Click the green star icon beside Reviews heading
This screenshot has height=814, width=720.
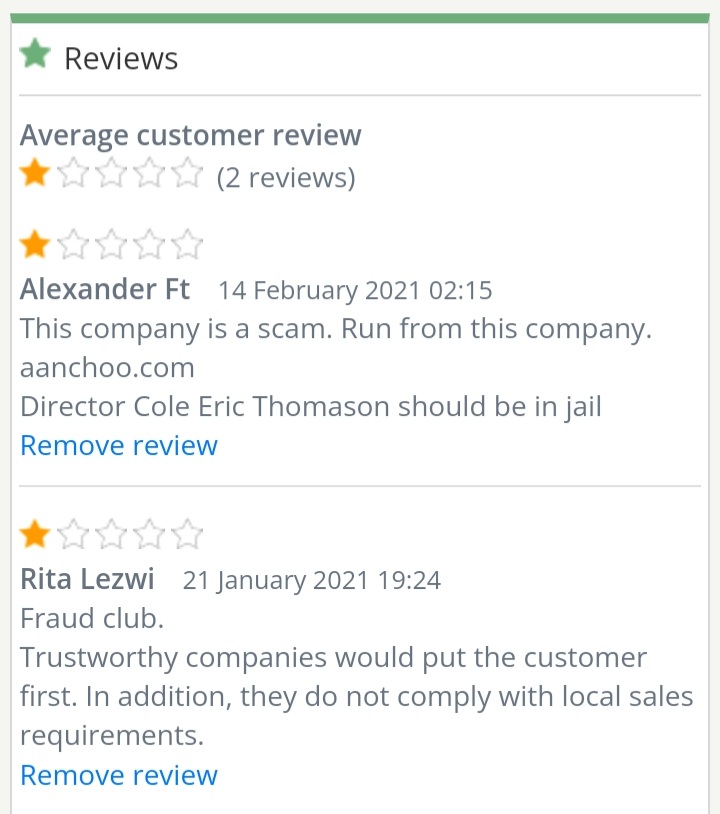35,54
